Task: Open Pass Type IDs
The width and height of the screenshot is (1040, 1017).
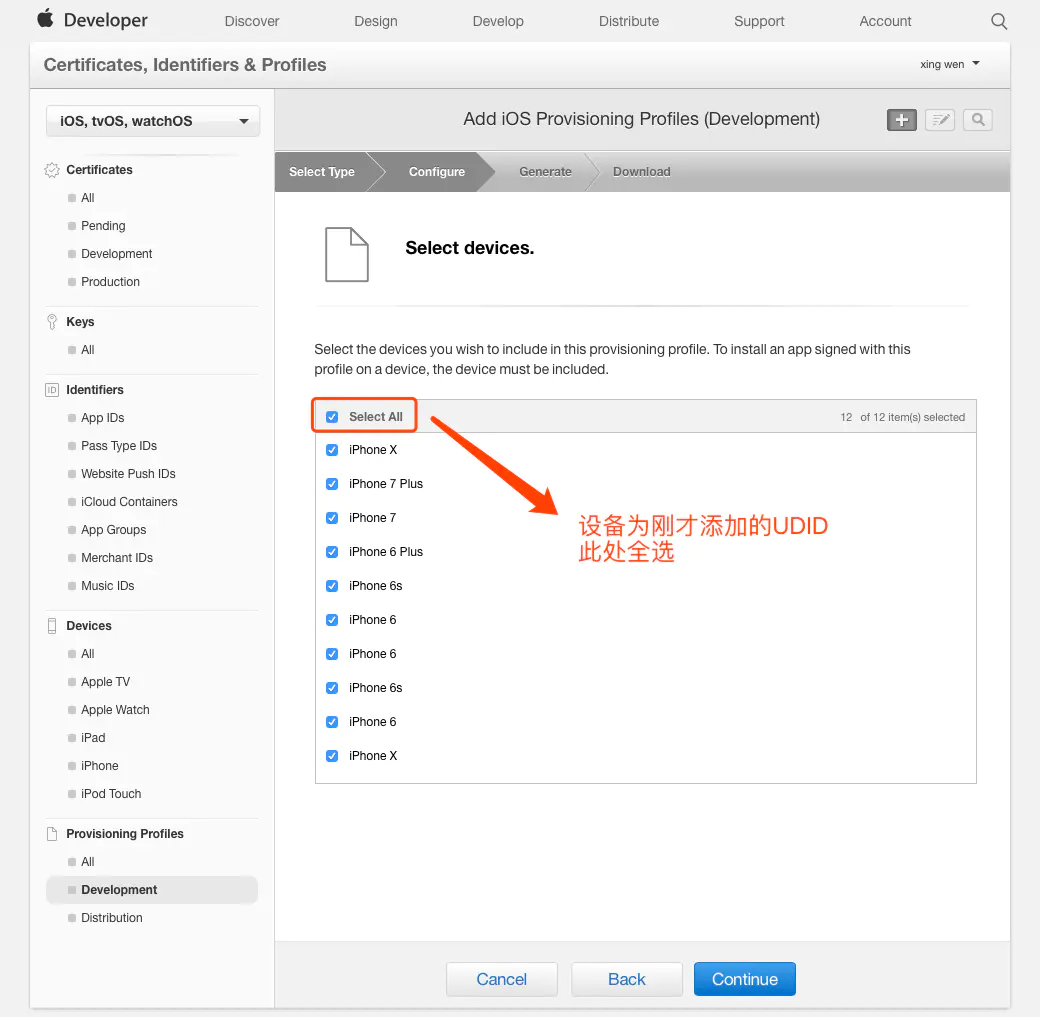Action: click(x=119, y=446)
